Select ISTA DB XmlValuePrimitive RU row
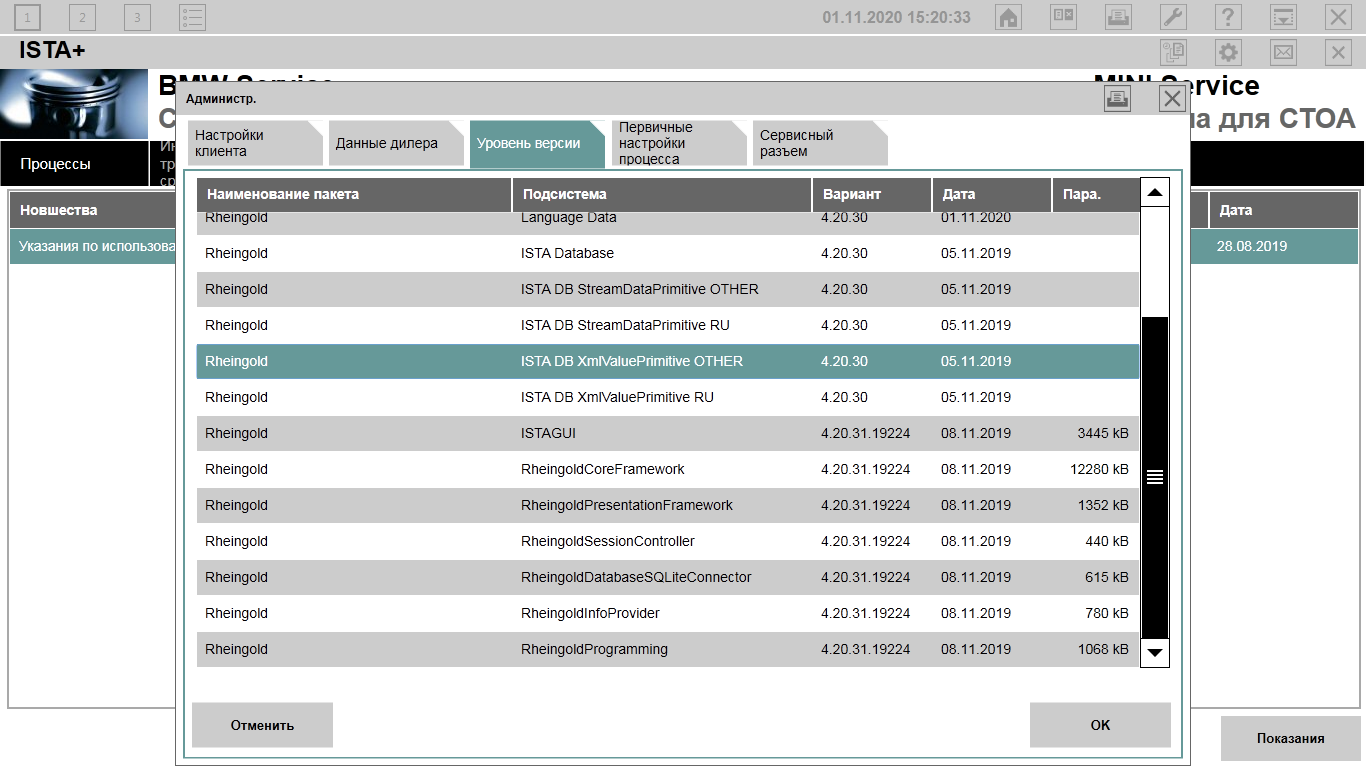Image resolution: width=1366 pixels, height=768 pixels. 668,397
